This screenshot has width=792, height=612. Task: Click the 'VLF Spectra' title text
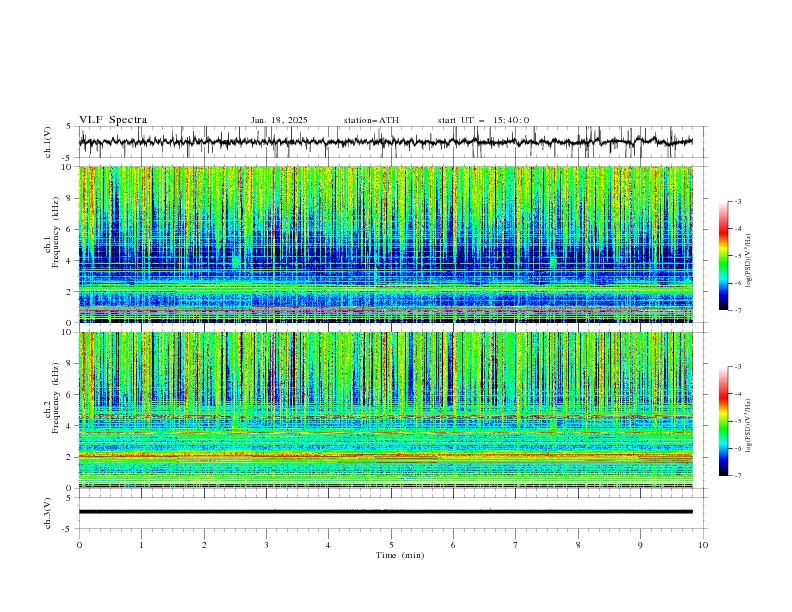[x=113, y=120]
